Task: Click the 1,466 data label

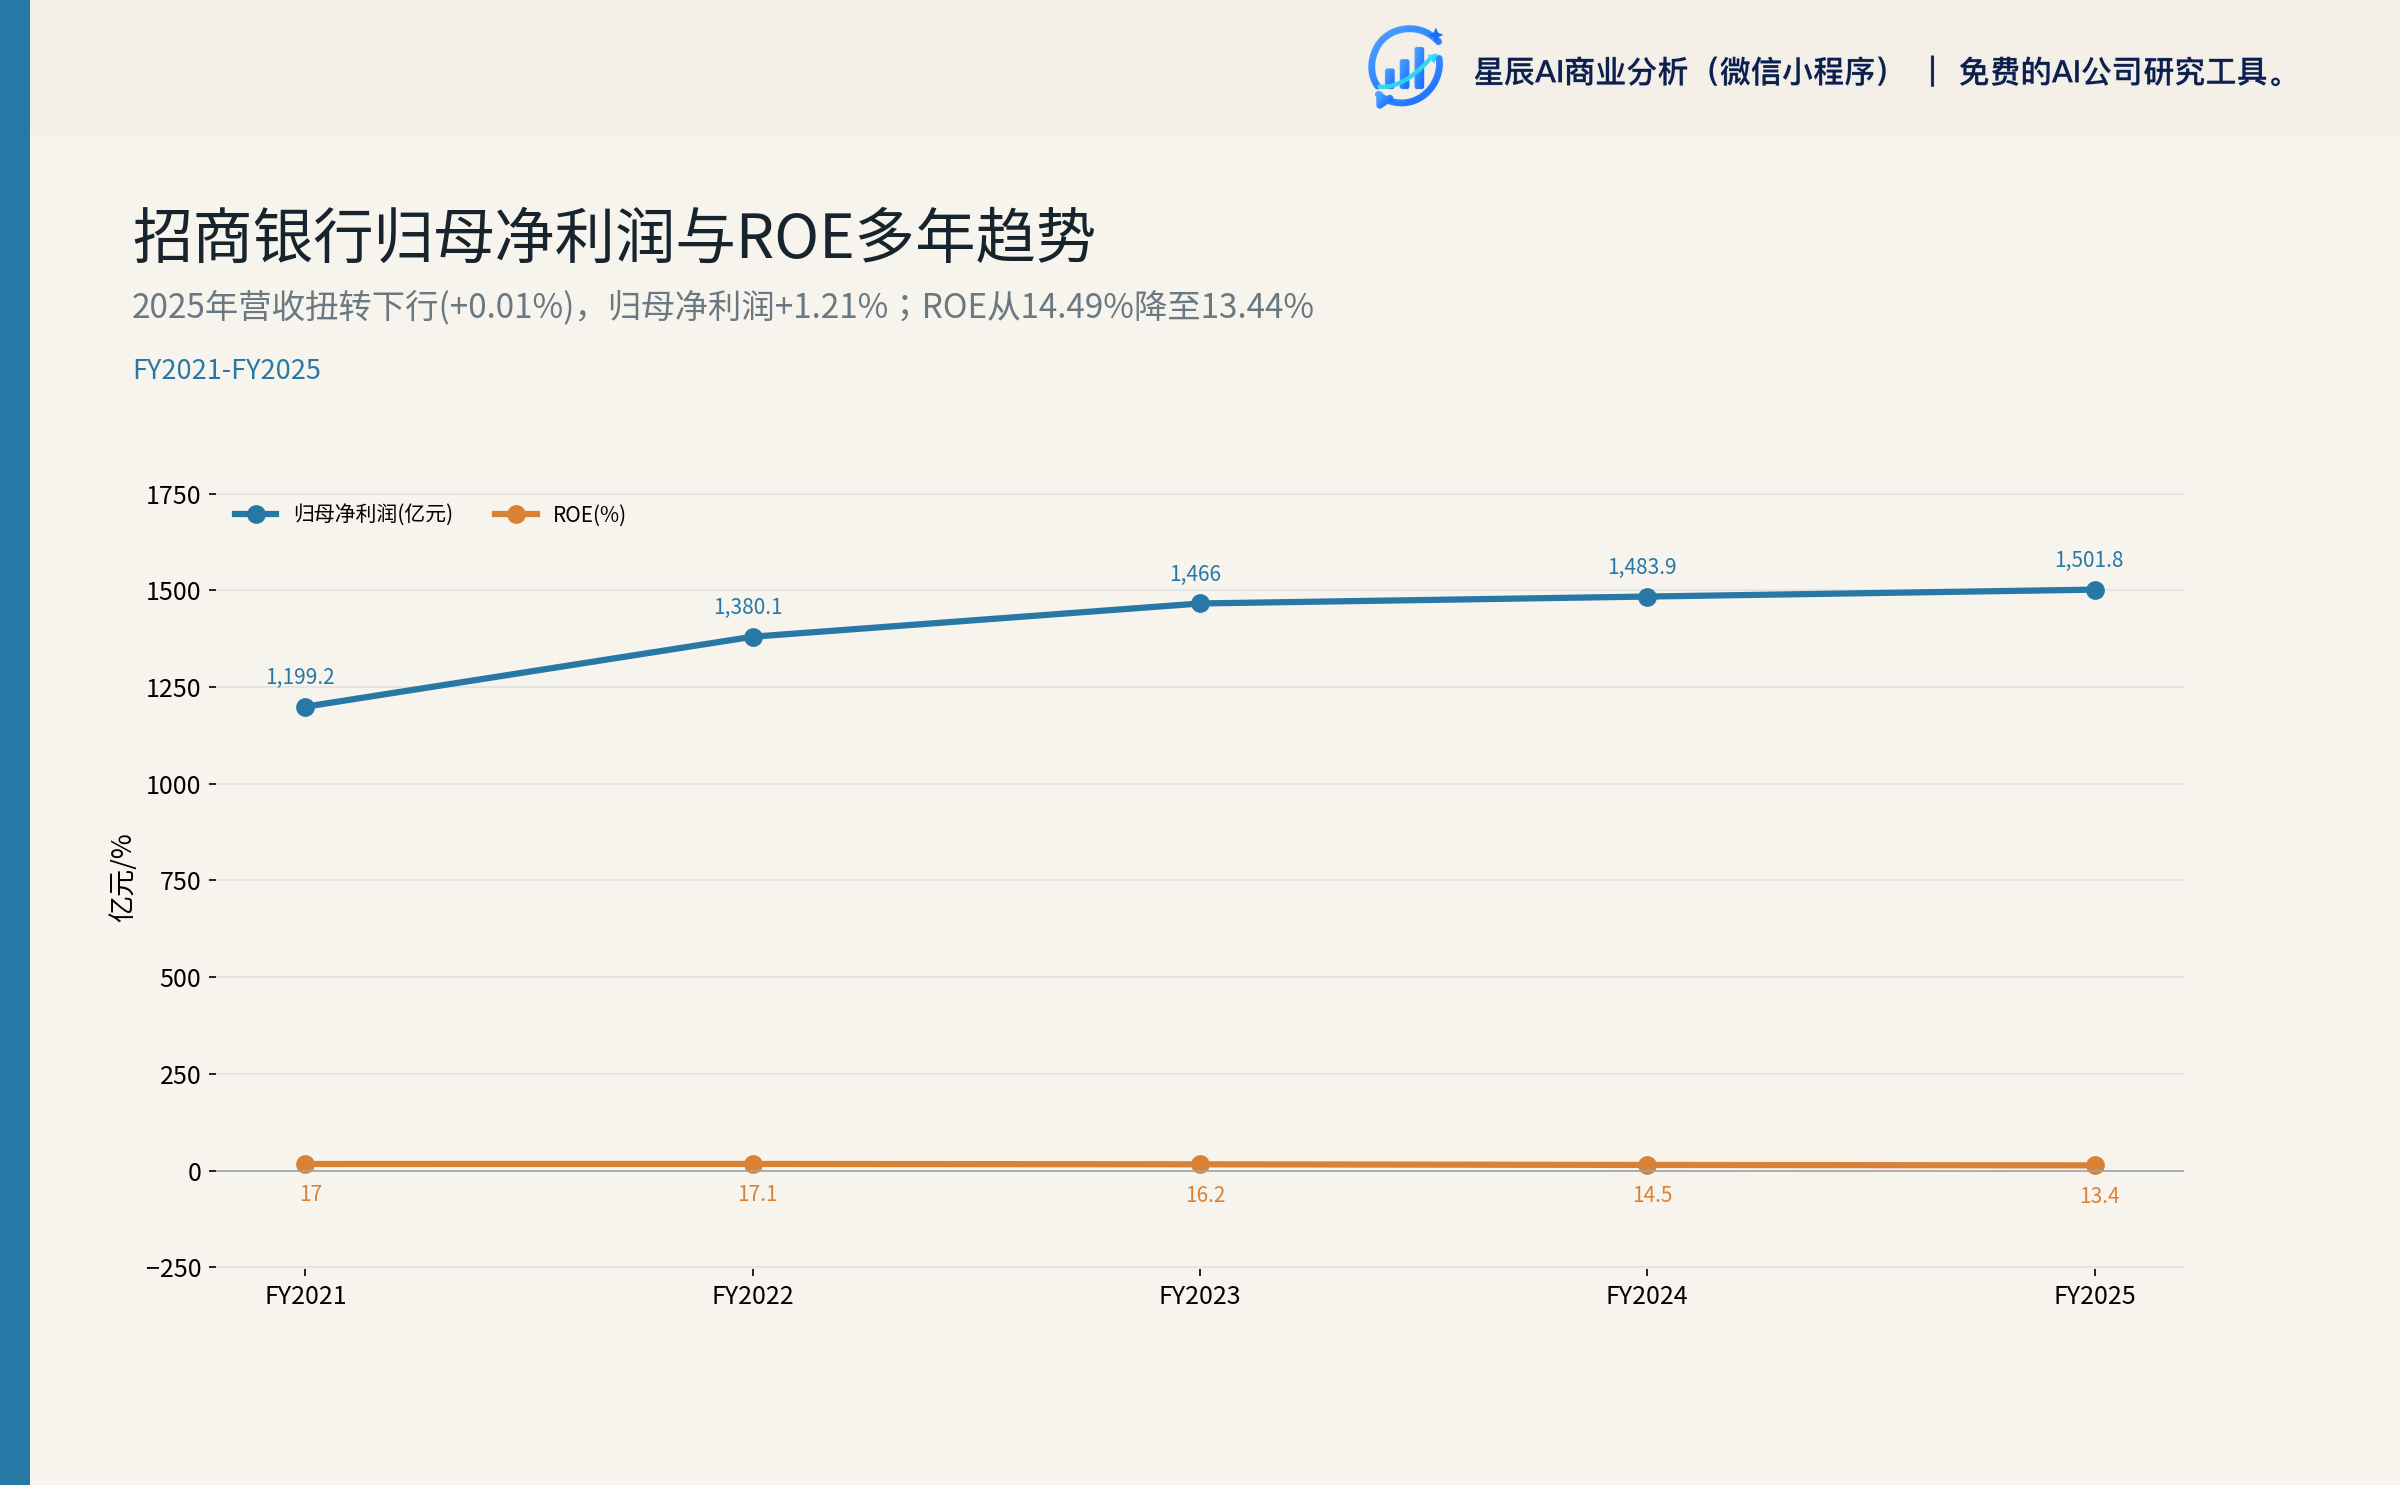Action: point(1196,574)
